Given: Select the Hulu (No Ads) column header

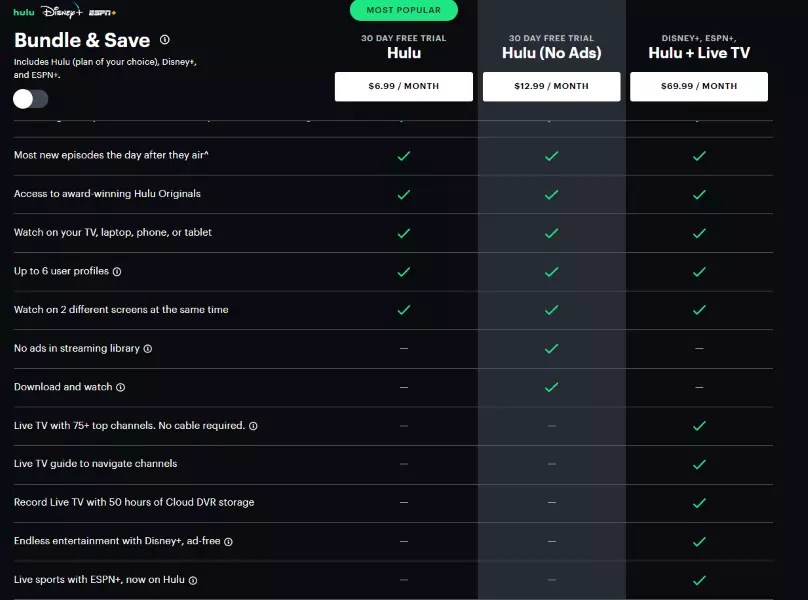Looking at the screenshot, I should tap(551, 53).
